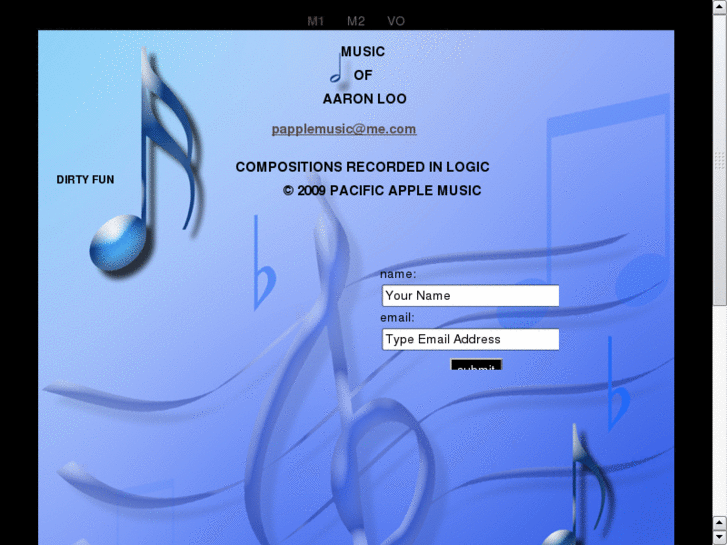Open the VO menu item

396,21
